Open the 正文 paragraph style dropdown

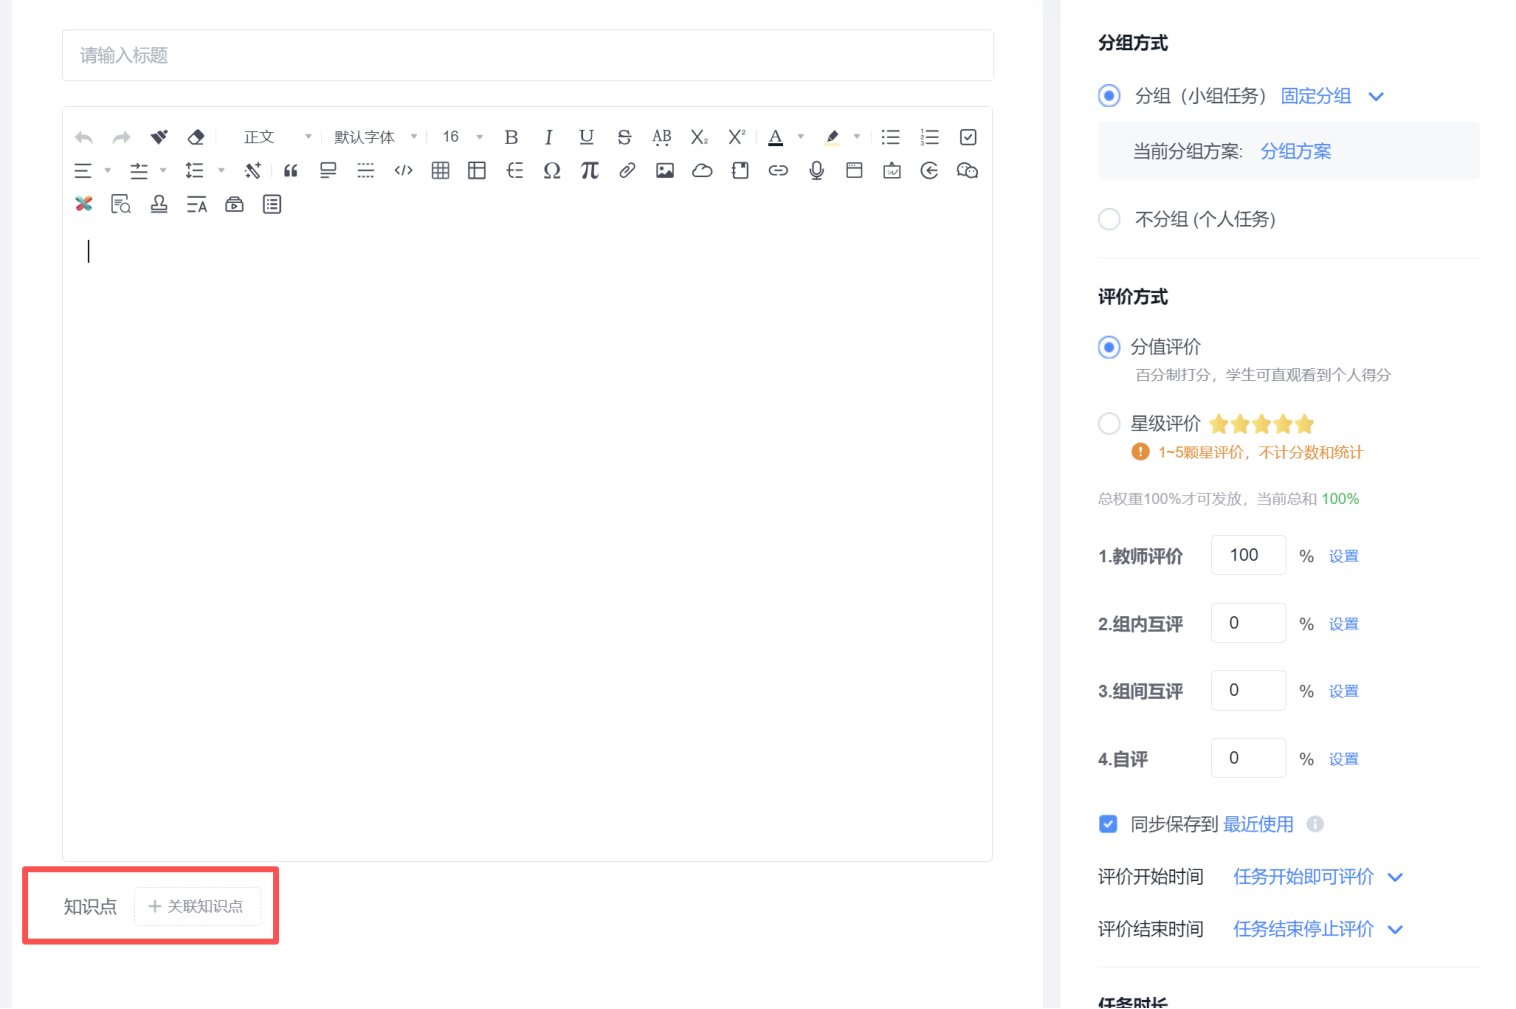coord(277,137)
